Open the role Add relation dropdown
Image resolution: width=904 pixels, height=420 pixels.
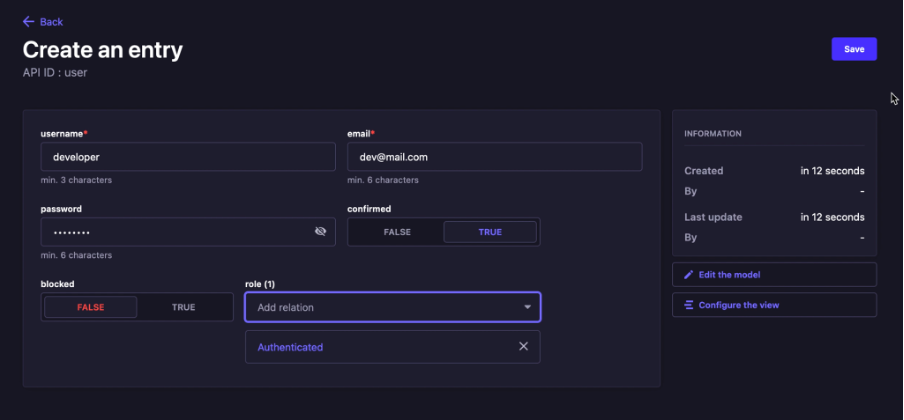(x=380, y=307)
